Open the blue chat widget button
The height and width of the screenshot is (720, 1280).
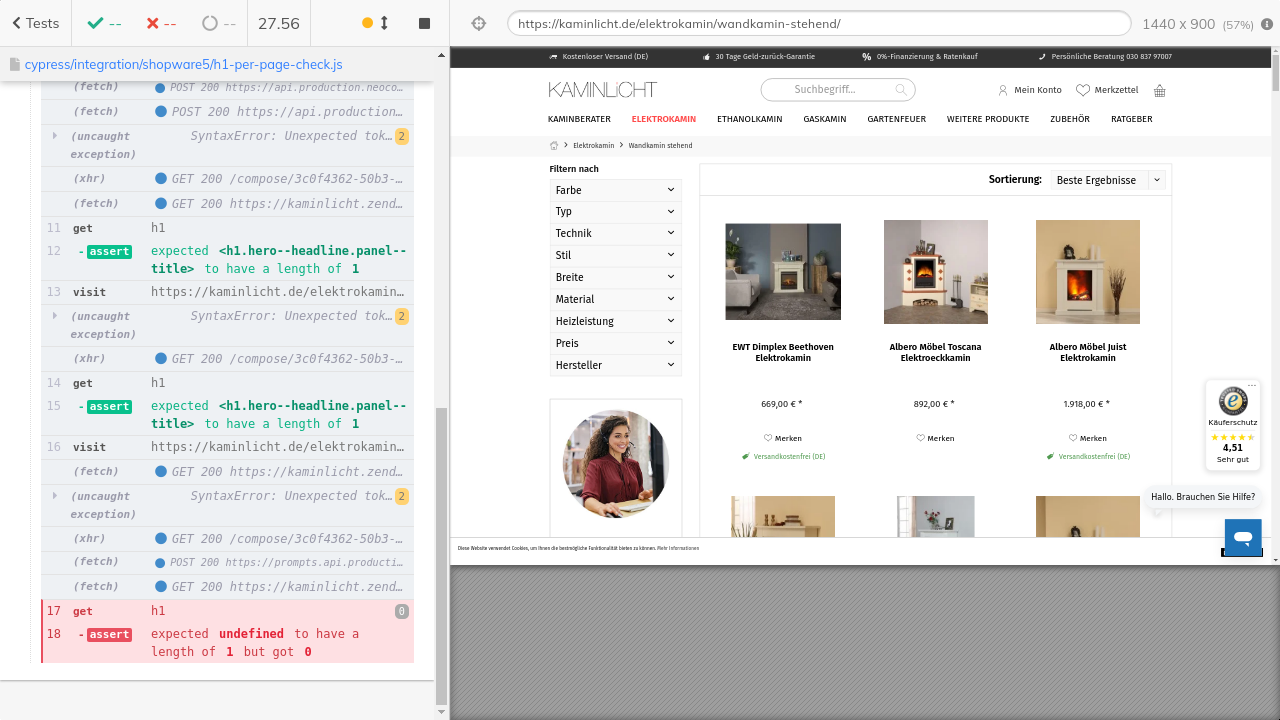1243,537
